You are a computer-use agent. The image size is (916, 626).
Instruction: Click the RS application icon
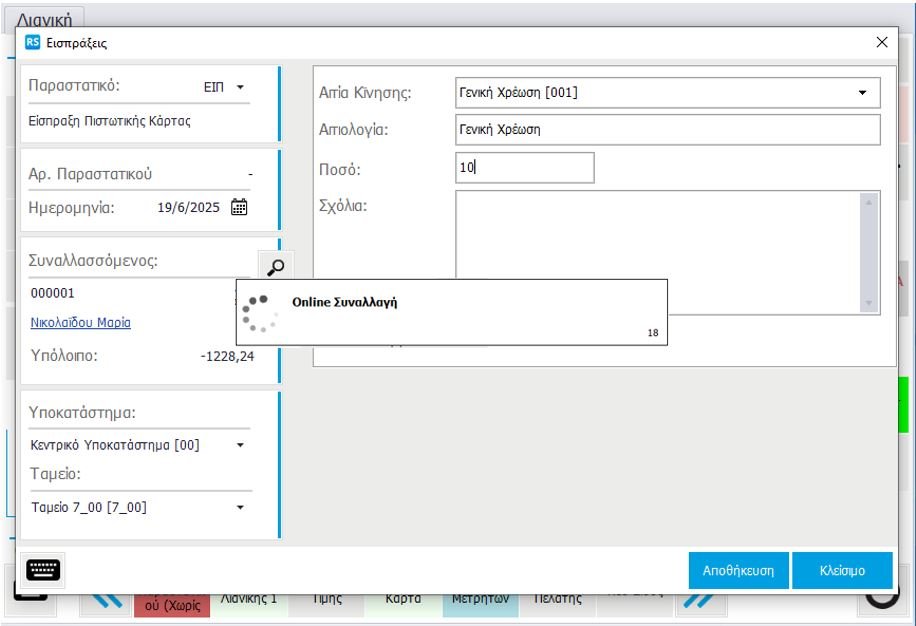click(x=33, y=43)
